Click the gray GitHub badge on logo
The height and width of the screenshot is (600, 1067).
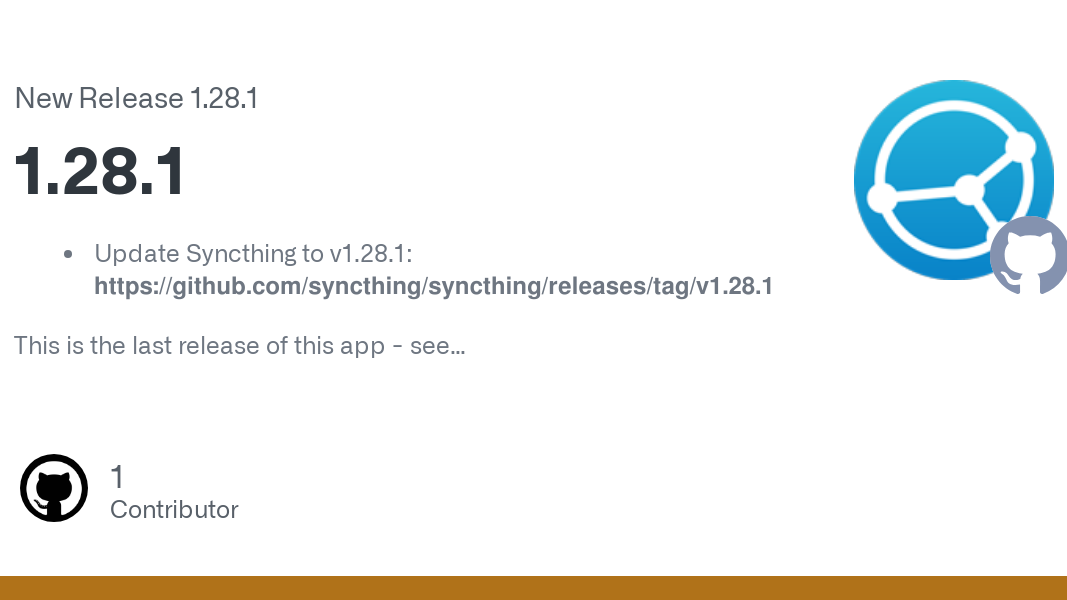[x=1028, y=256]
